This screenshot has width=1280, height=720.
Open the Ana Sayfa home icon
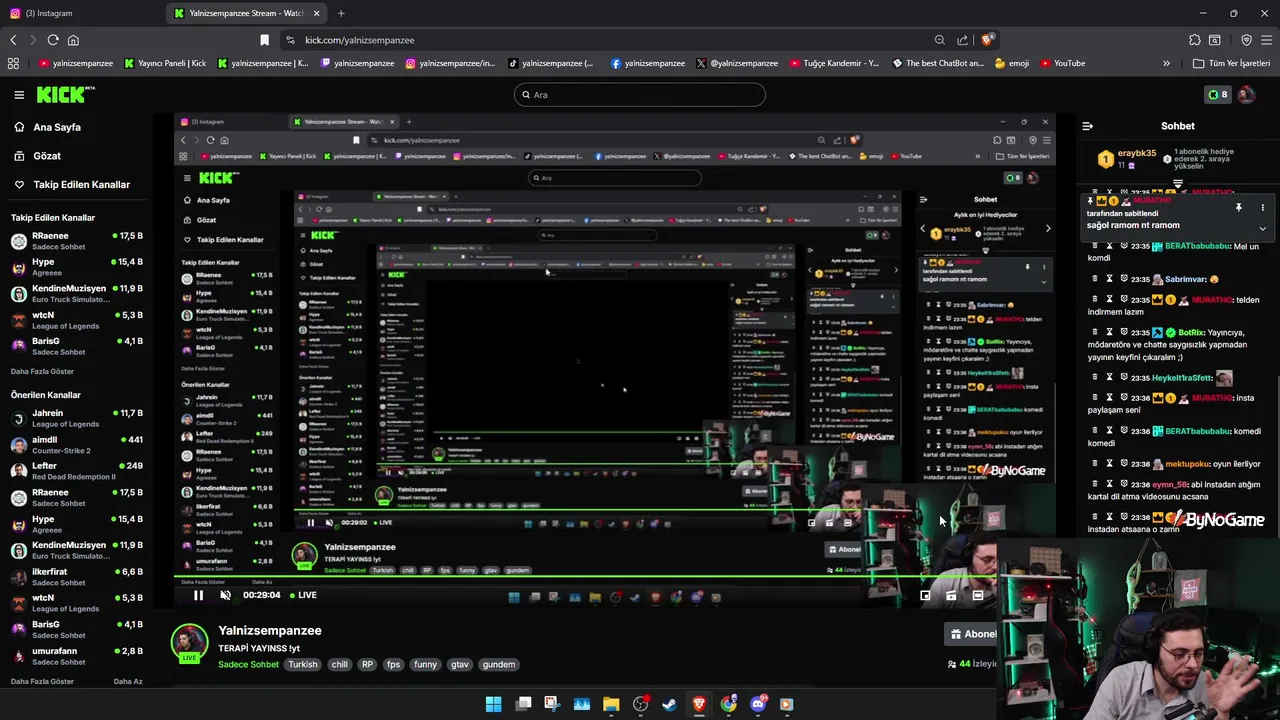click(x=19, y=127)
